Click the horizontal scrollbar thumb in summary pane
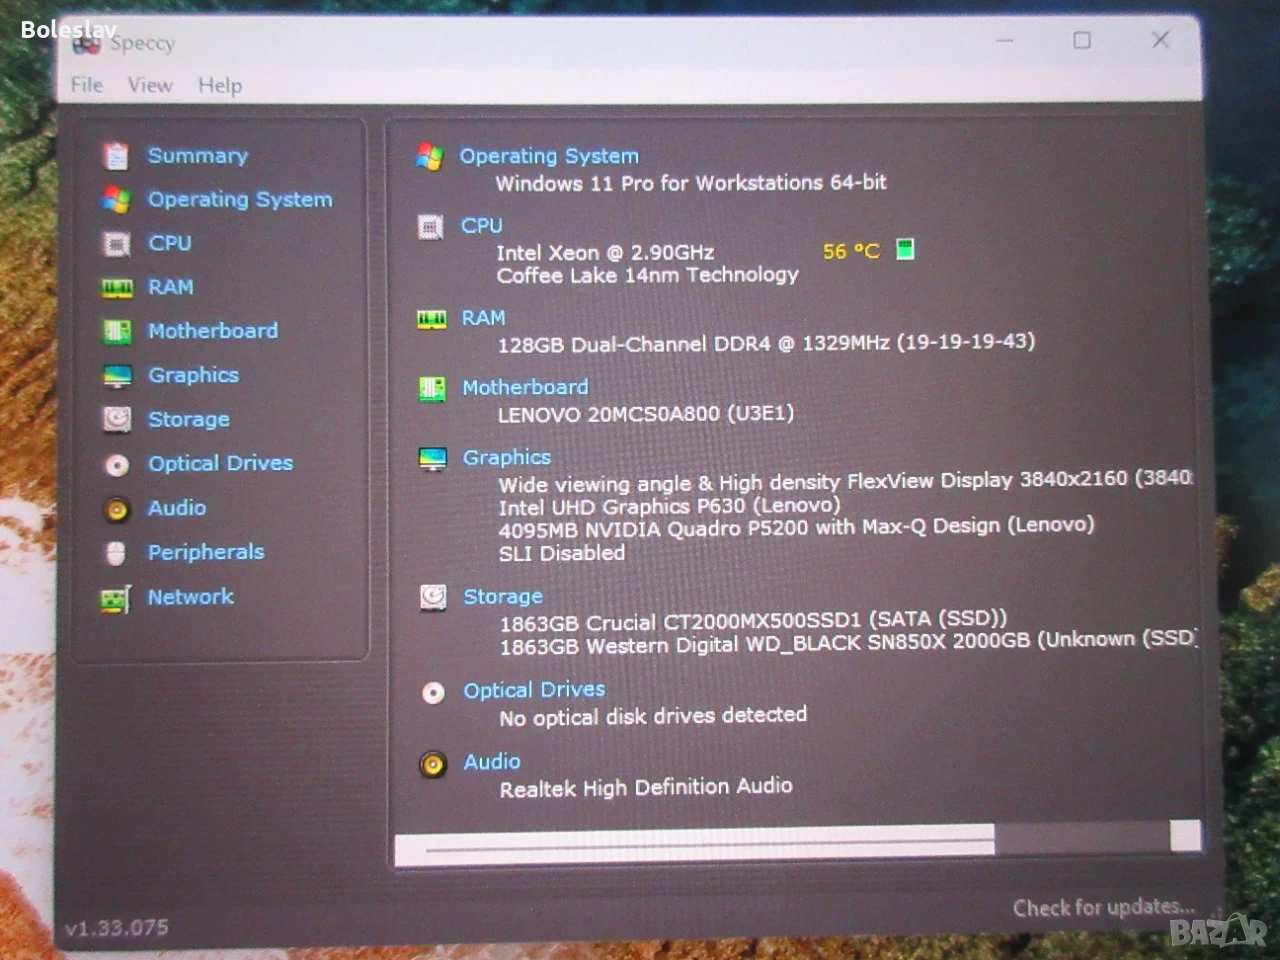Screen dimensions: 1280x960 pyautogui.click(x=695, y=843)
